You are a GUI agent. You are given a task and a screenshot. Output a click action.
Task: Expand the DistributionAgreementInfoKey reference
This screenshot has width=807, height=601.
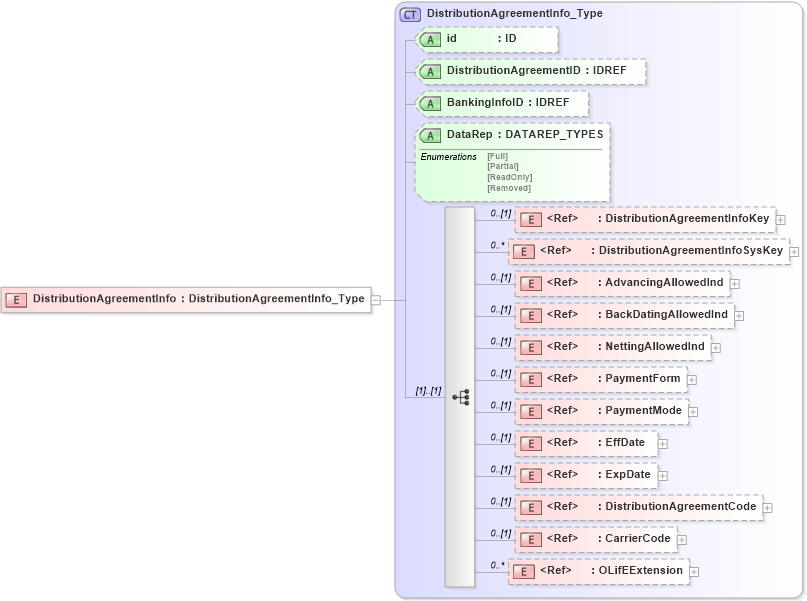[x=780, y=218]
